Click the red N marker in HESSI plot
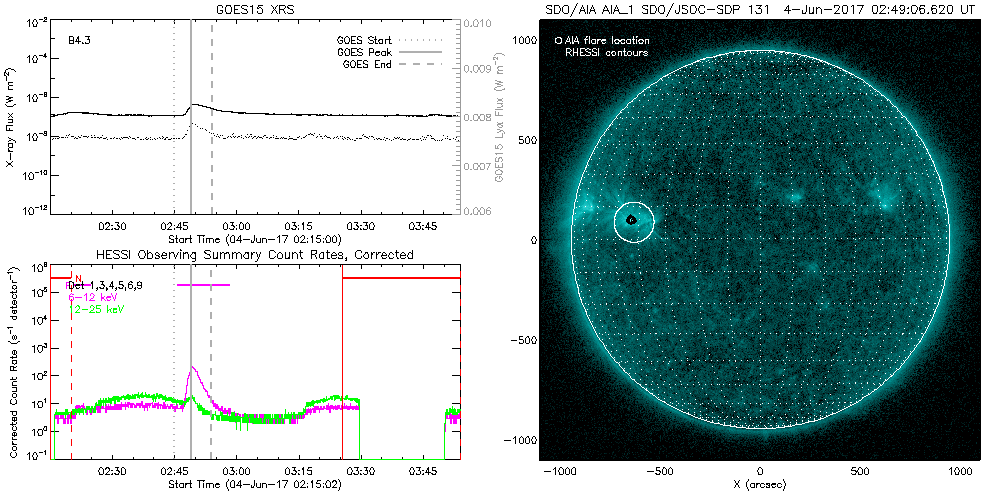Image resolution: width=1000 pixels, height=500 pixels. [x=78, y=278]
